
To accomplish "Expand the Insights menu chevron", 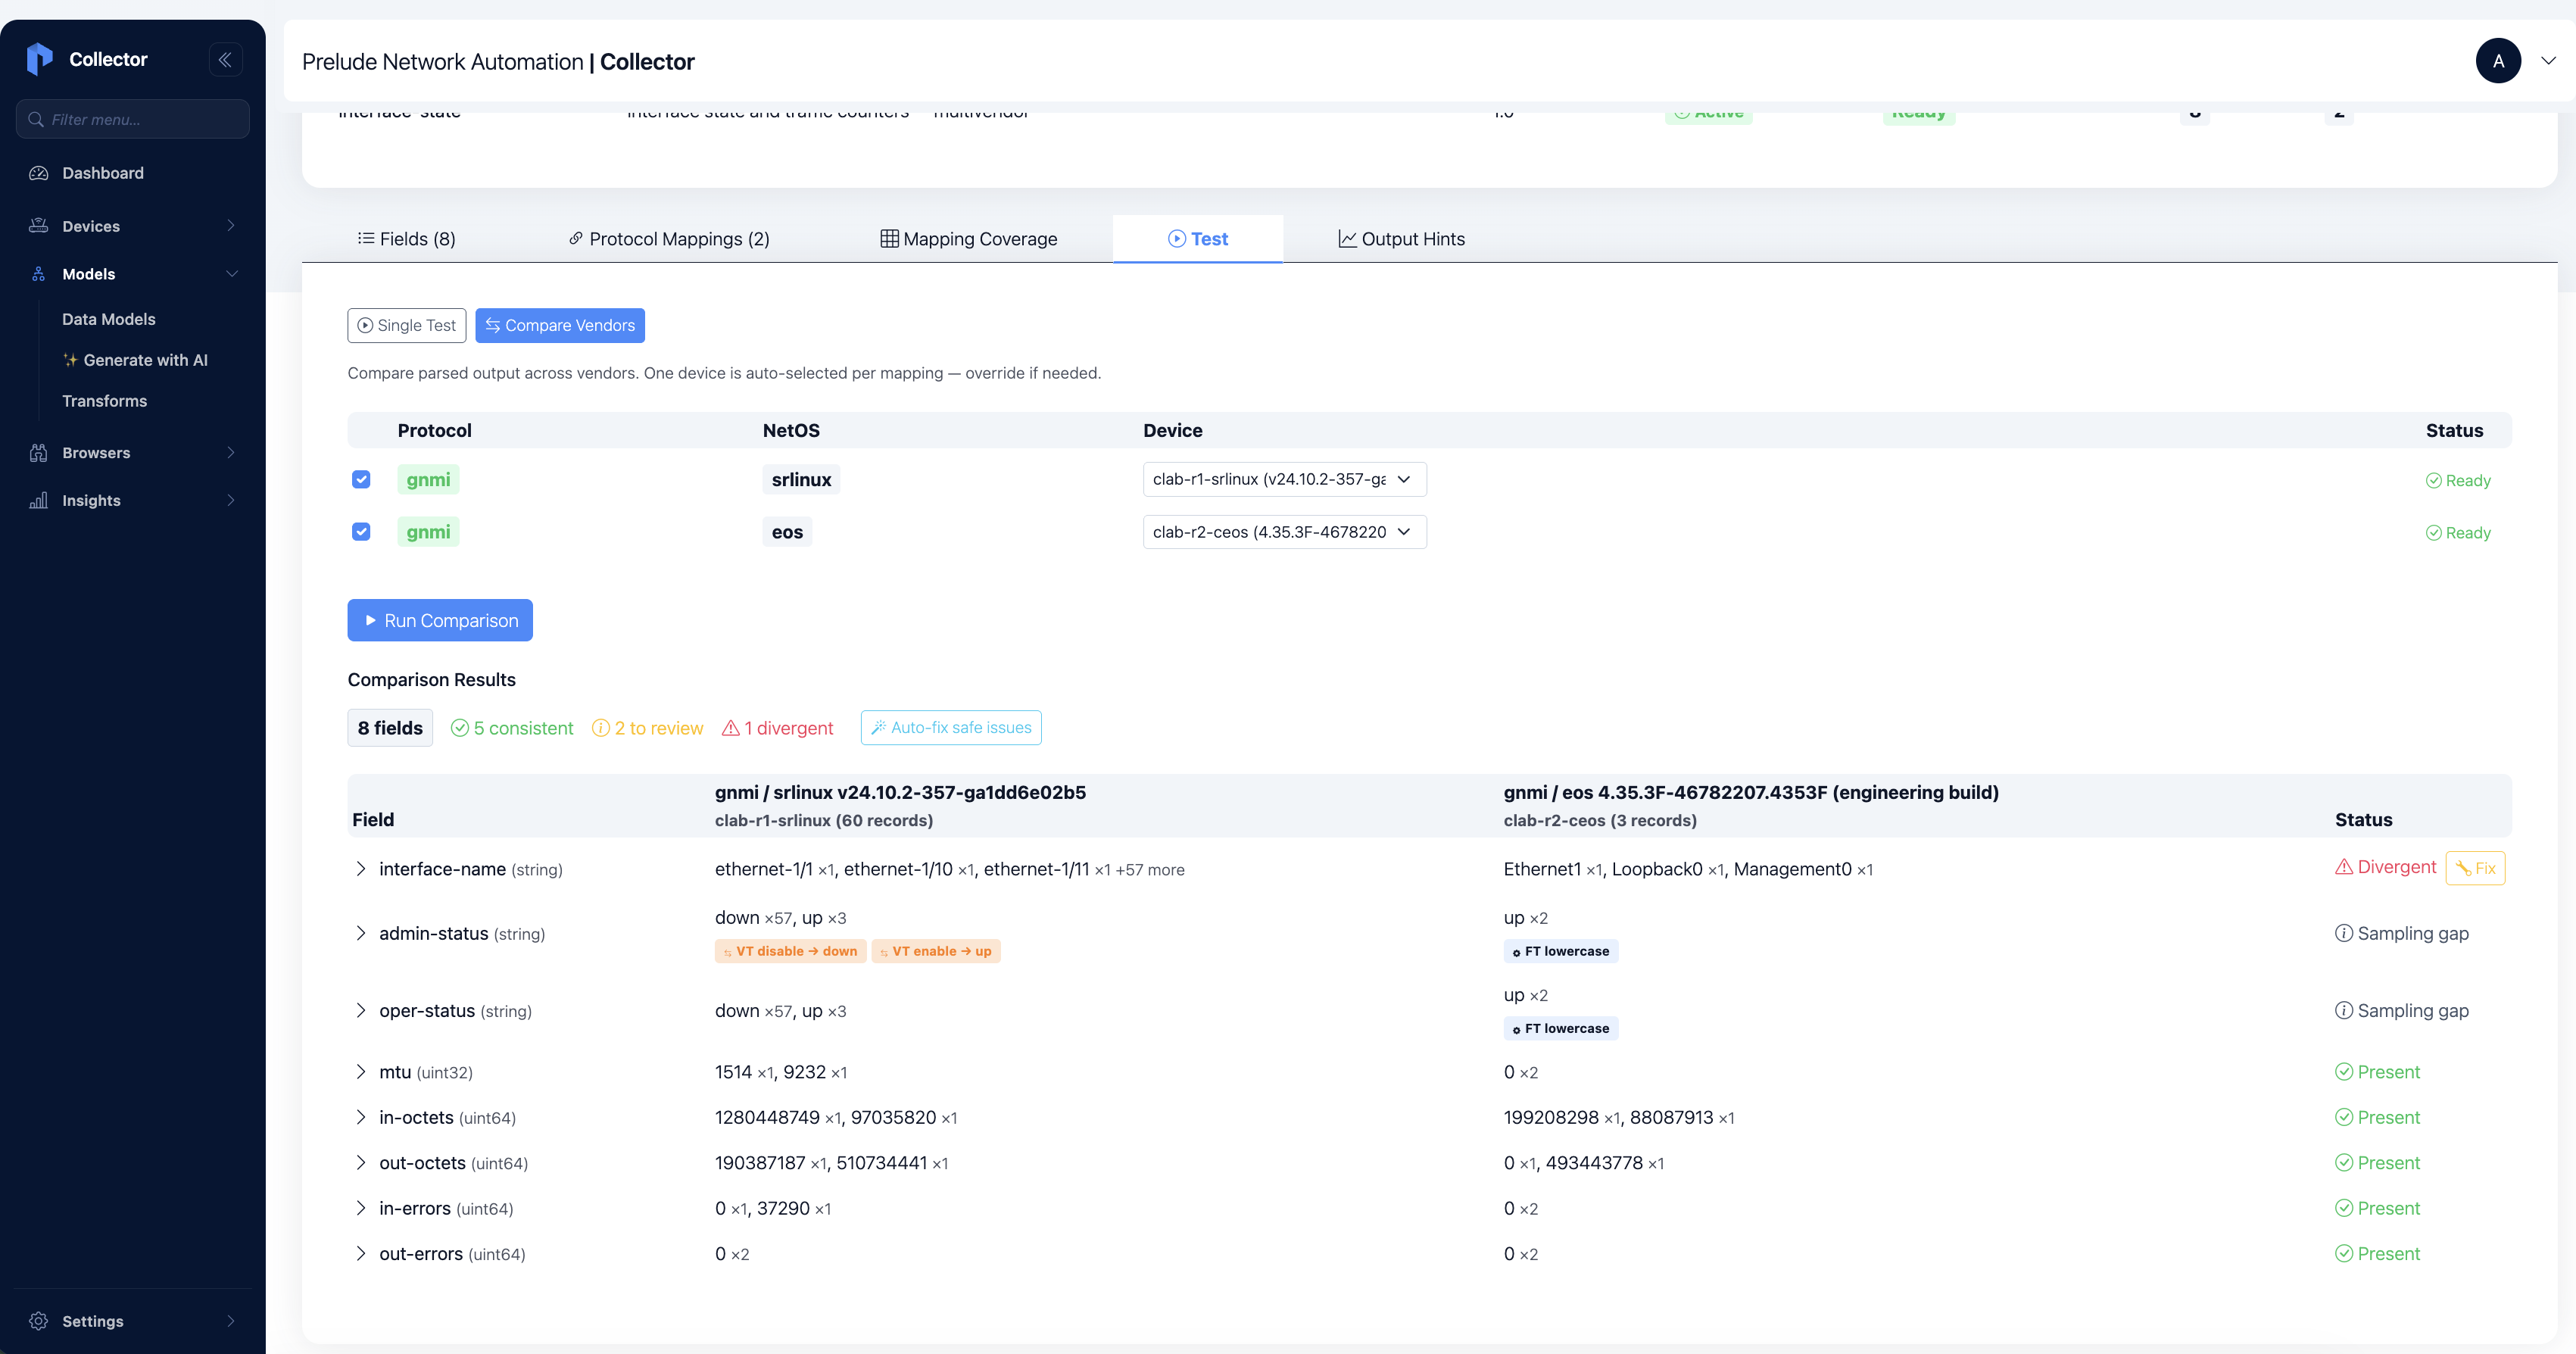I will pos(231,500).
